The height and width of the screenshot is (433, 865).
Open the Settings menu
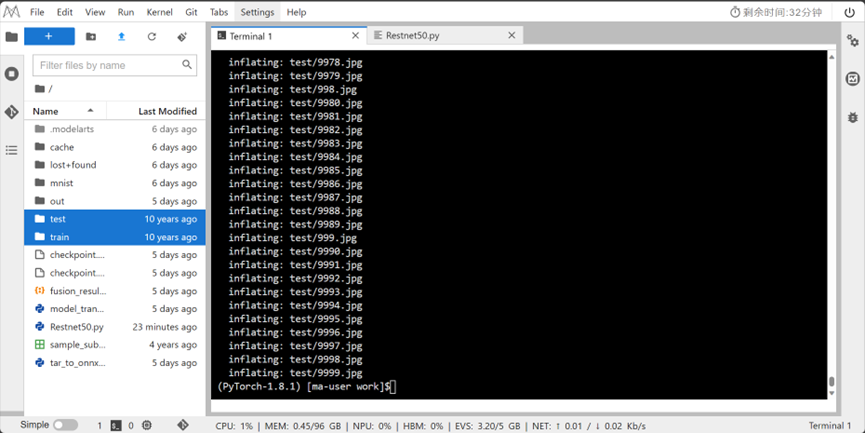click(257, 12)
